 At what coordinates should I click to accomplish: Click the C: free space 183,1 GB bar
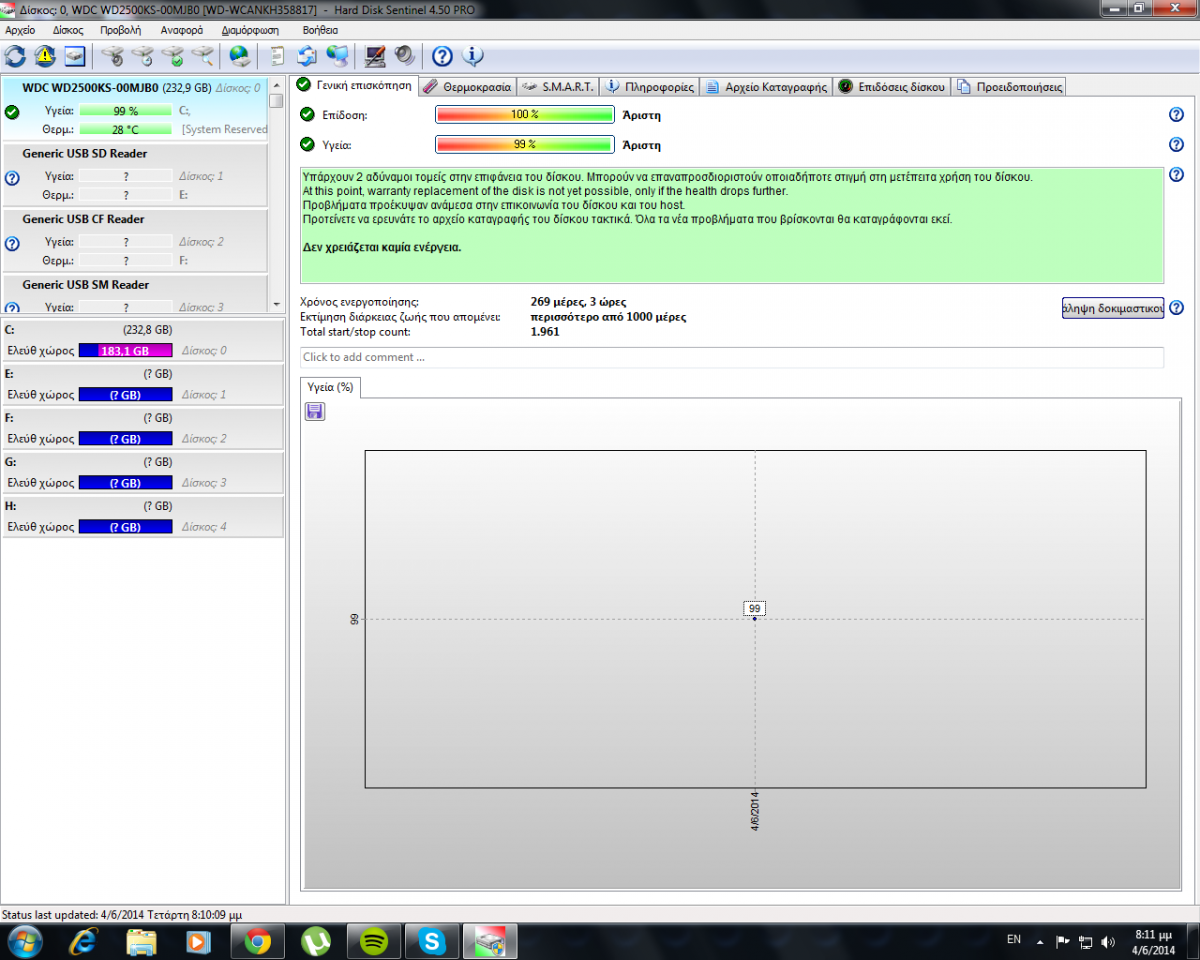tap(125, 351)
